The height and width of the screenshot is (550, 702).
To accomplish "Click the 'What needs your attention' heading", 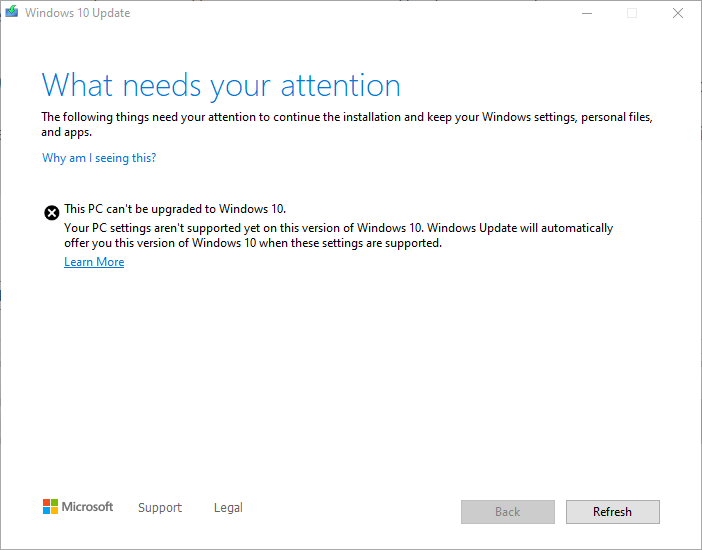I will click(x=221, y=85).
